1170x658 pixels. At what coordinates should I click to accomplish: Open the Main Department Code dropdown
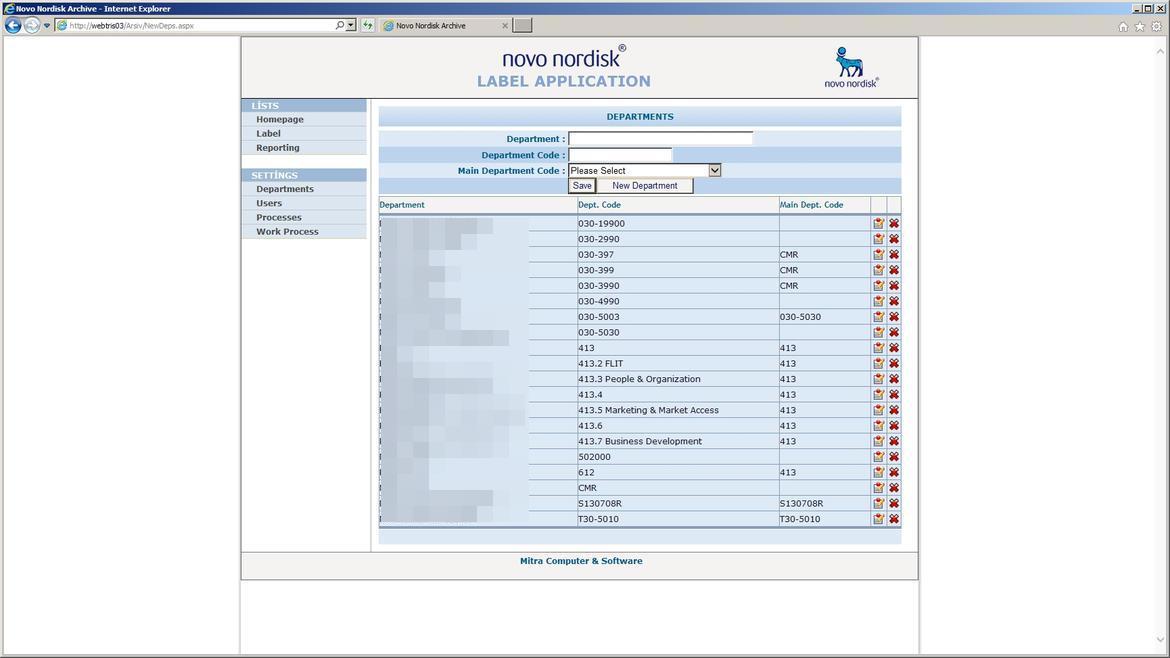pyautogui.click(x=714, y=170)
